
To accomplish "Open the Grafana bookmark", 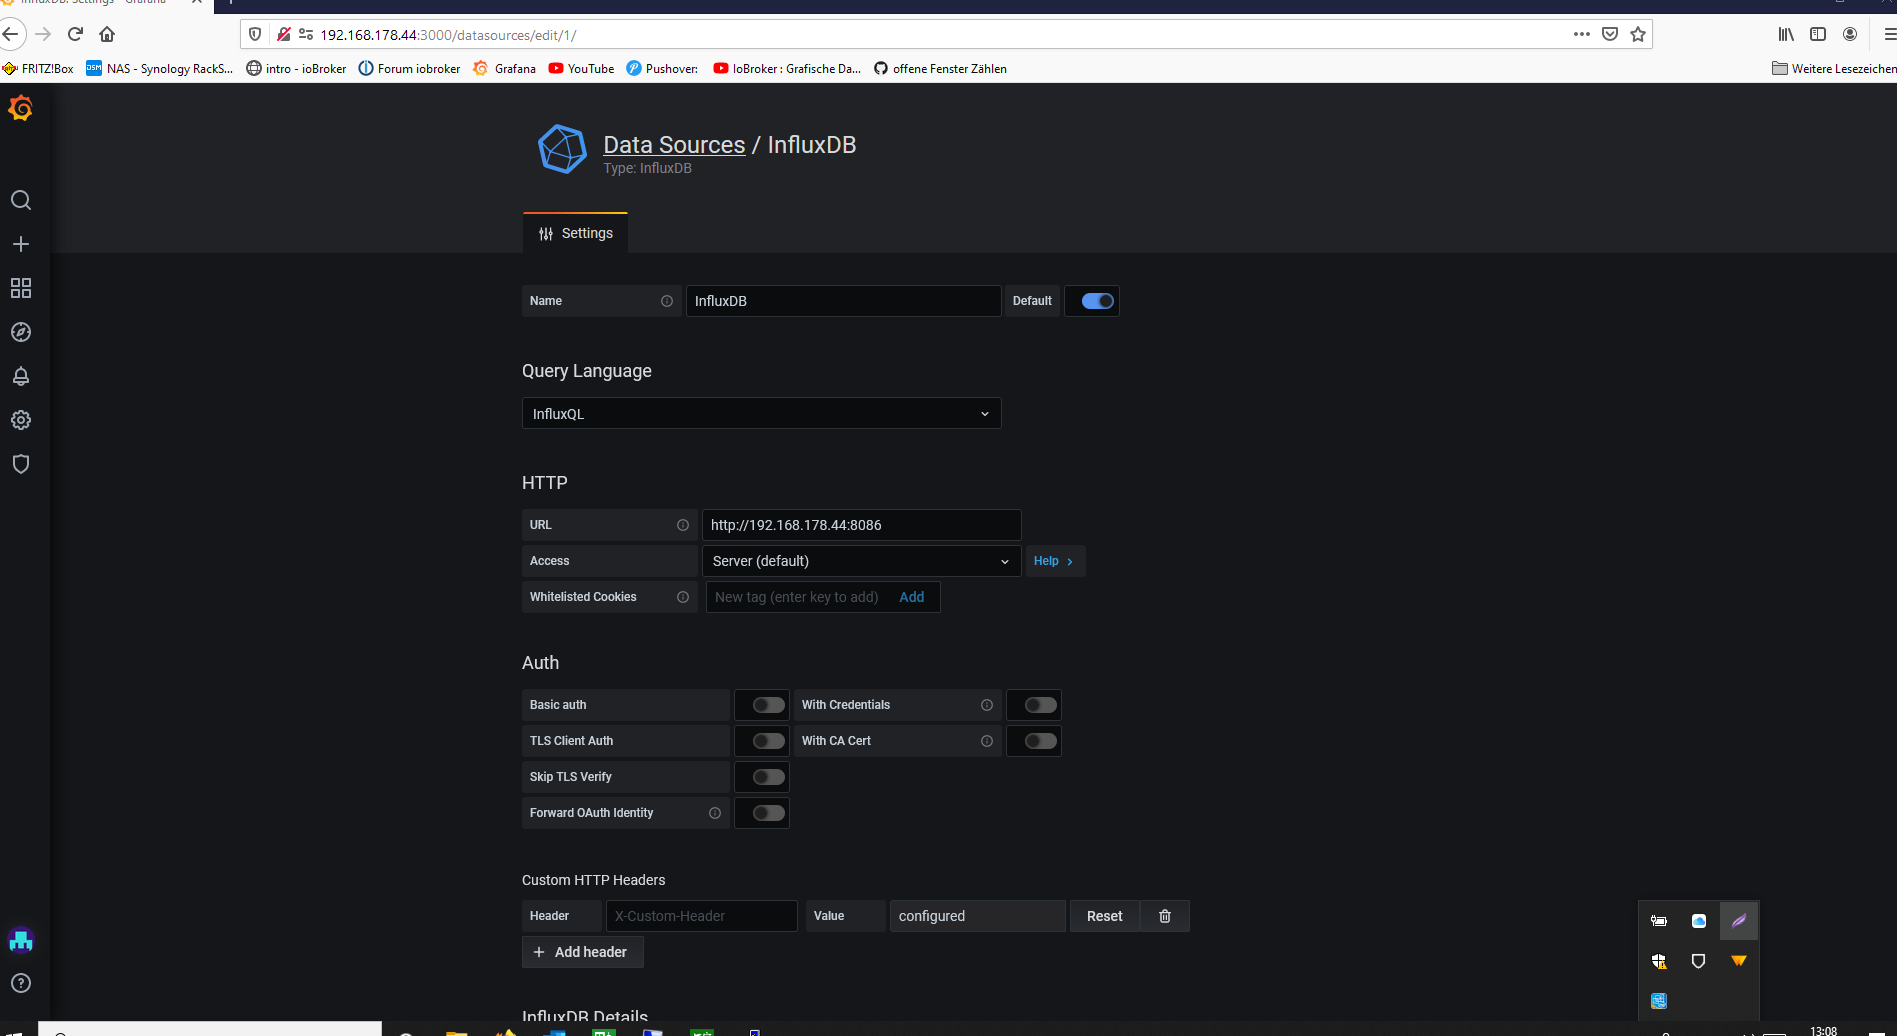I will pyautogui.click(x=504, y=68).
